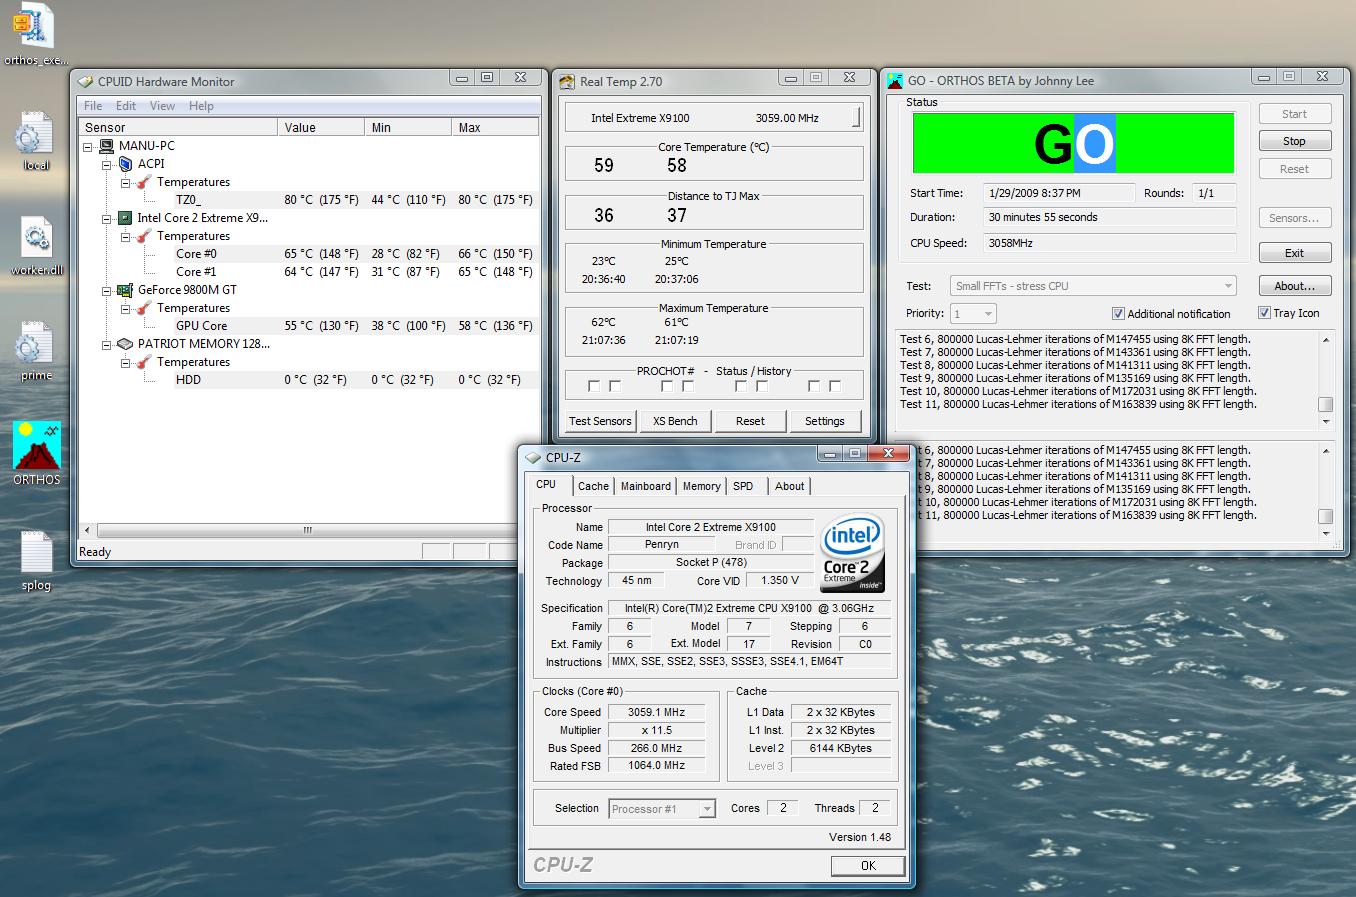
Task: Click the GeForce 9800M GT graphics card icon
Action: 125,290
